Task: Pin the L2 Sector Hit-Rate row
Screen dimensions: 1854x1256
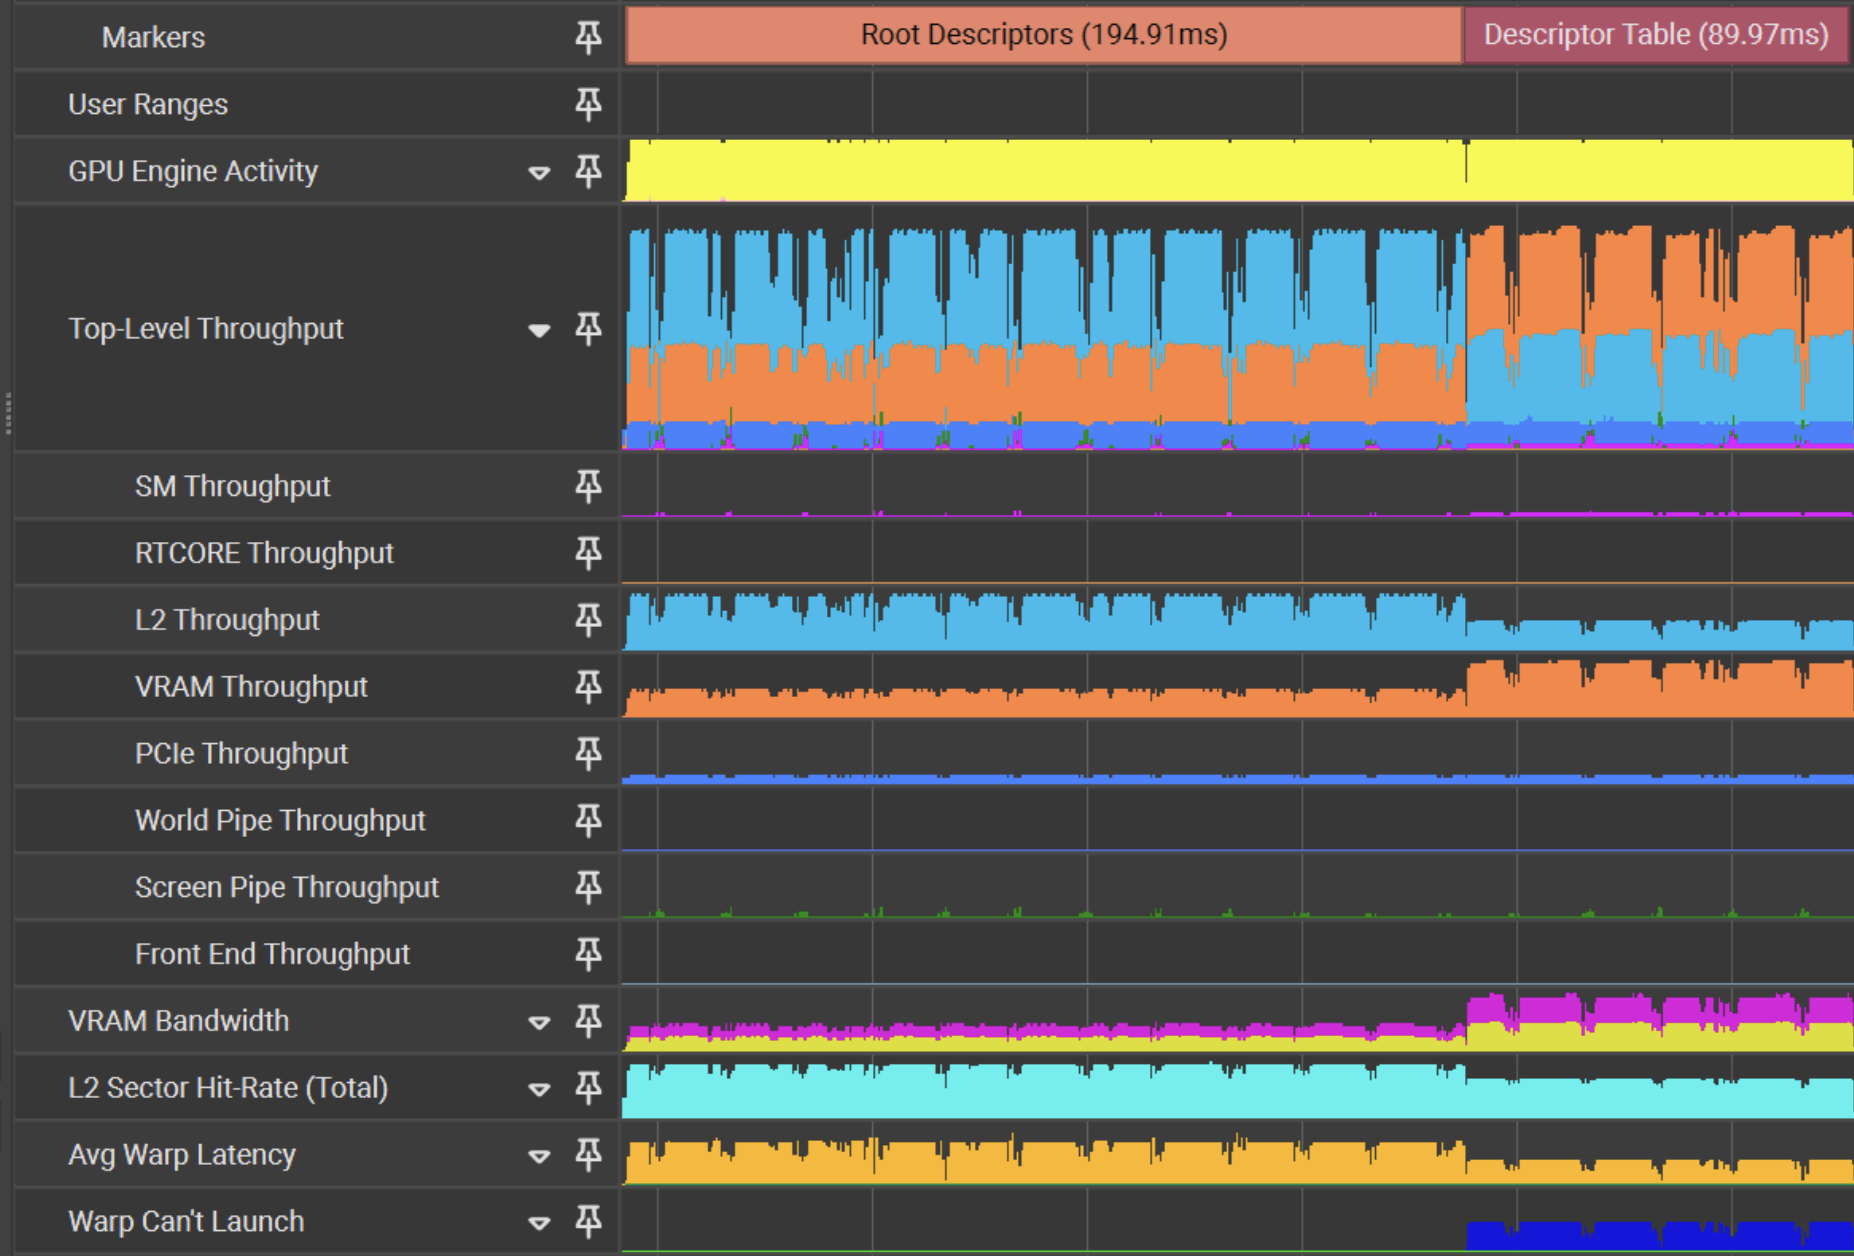Action: [588, 1088]
